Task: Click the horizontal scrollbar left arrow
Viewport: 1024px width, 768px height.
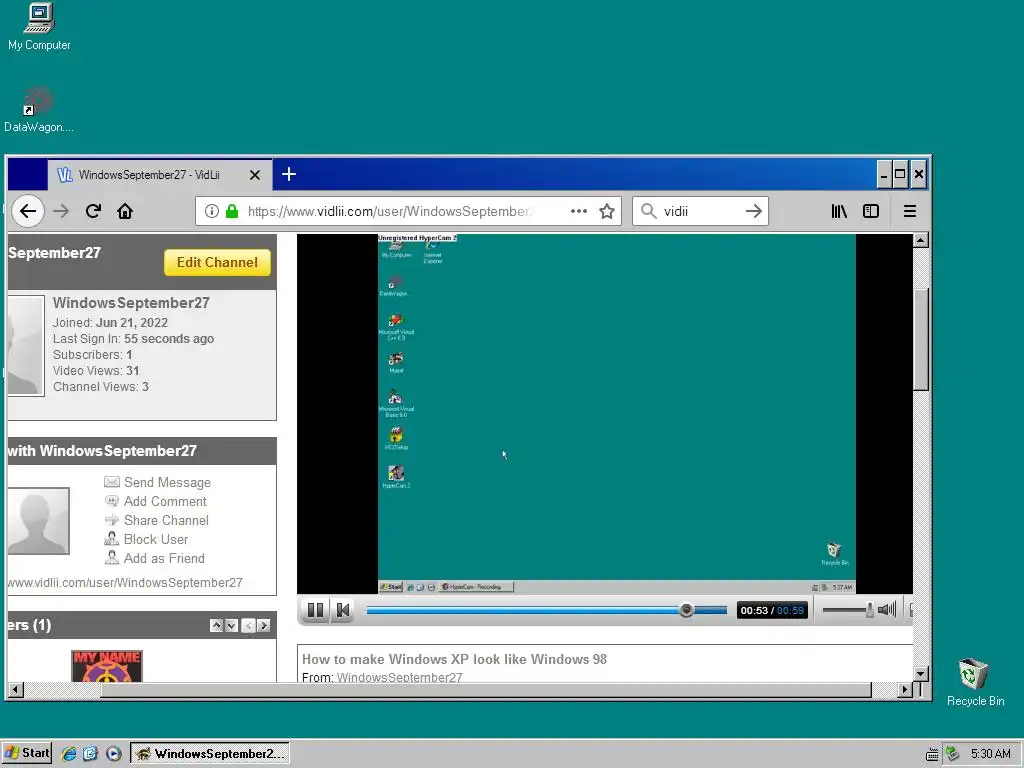Action: [16, 690]
